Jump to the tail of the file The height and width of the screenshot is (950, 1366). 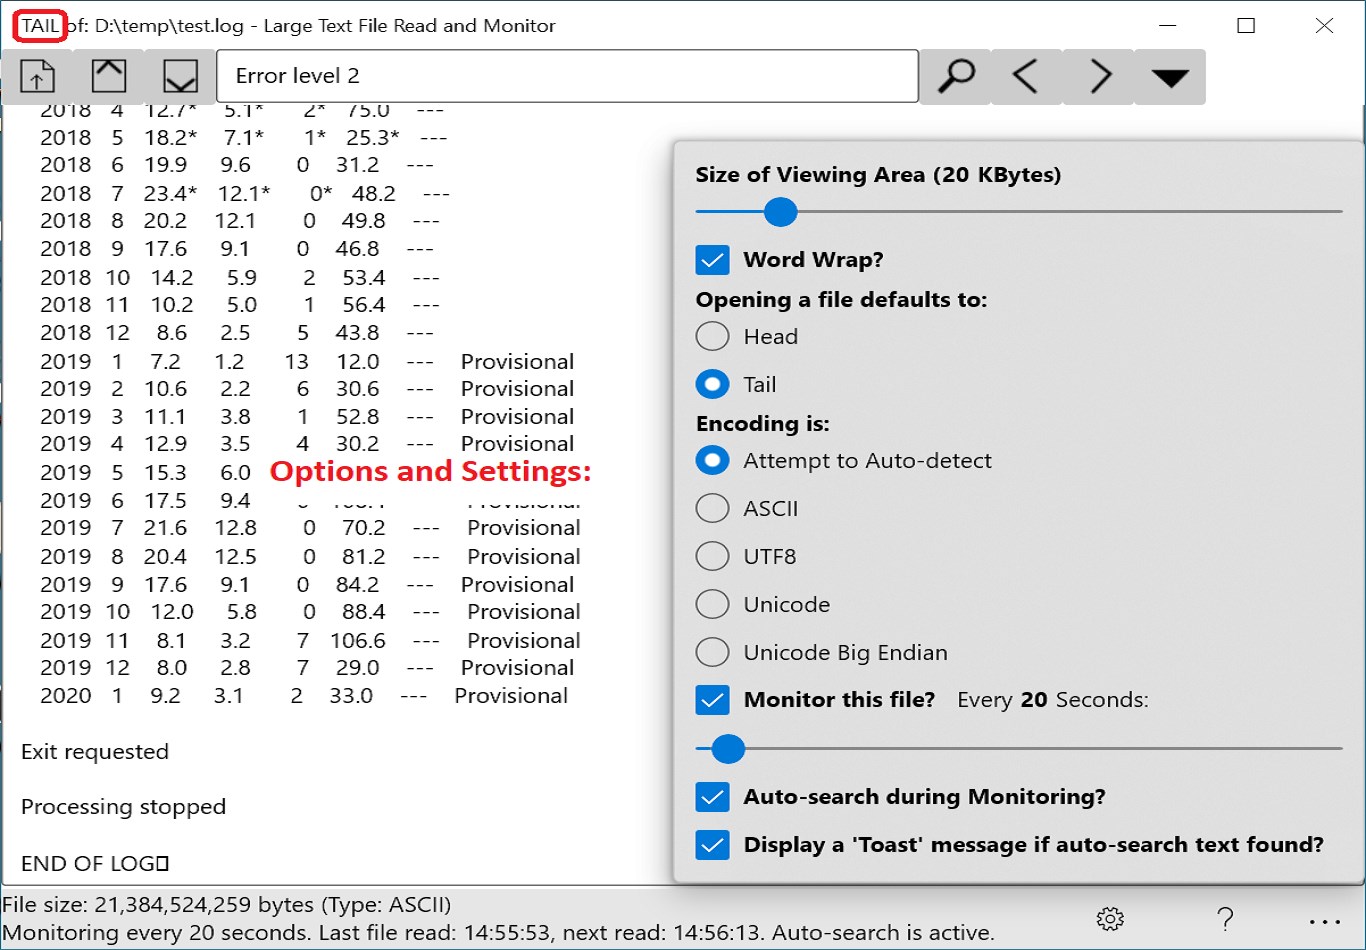click(x=180, y=76)
